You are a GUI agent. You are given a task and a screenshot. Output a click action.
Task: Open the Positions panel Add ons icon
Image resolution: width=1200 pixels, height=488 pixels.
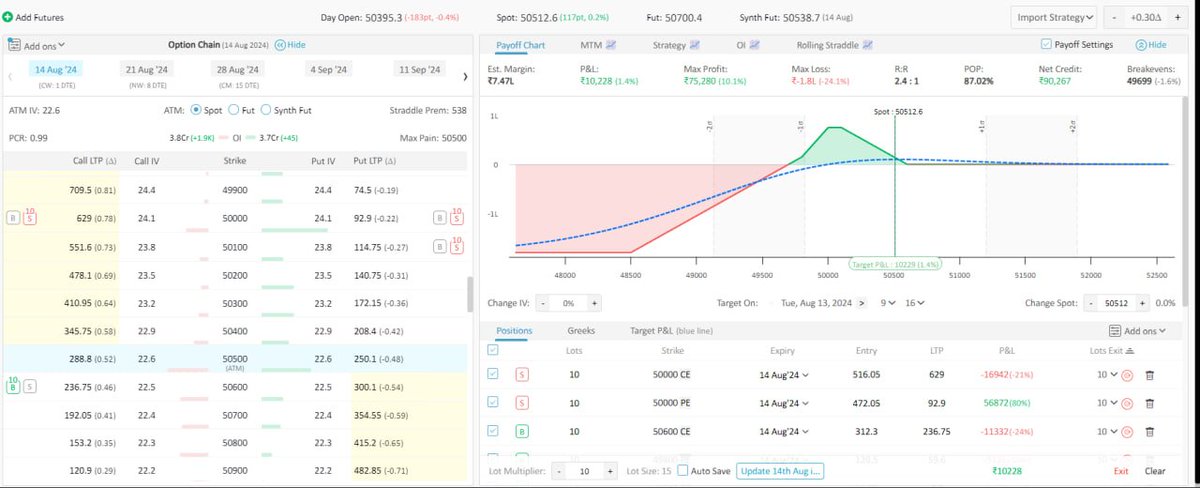[1115, 330]
